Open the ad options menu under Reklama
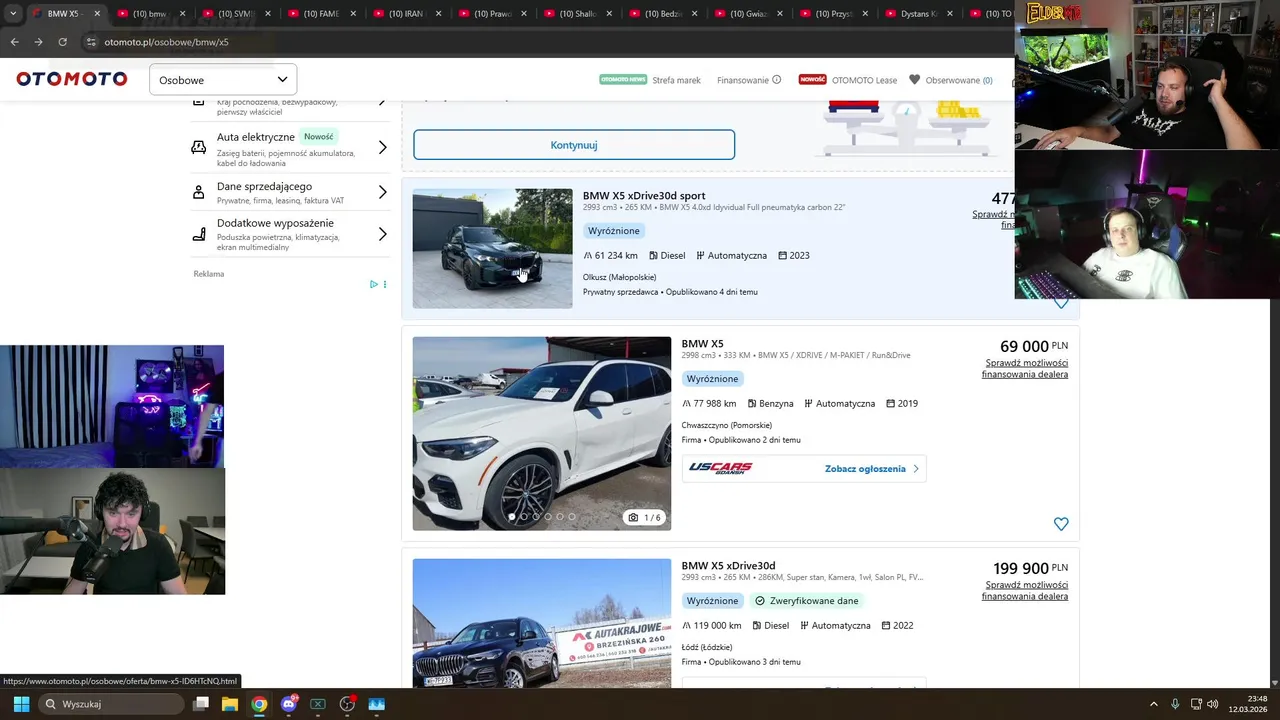1280x720 pixels. pyautogui.click(x=385, y=284)
